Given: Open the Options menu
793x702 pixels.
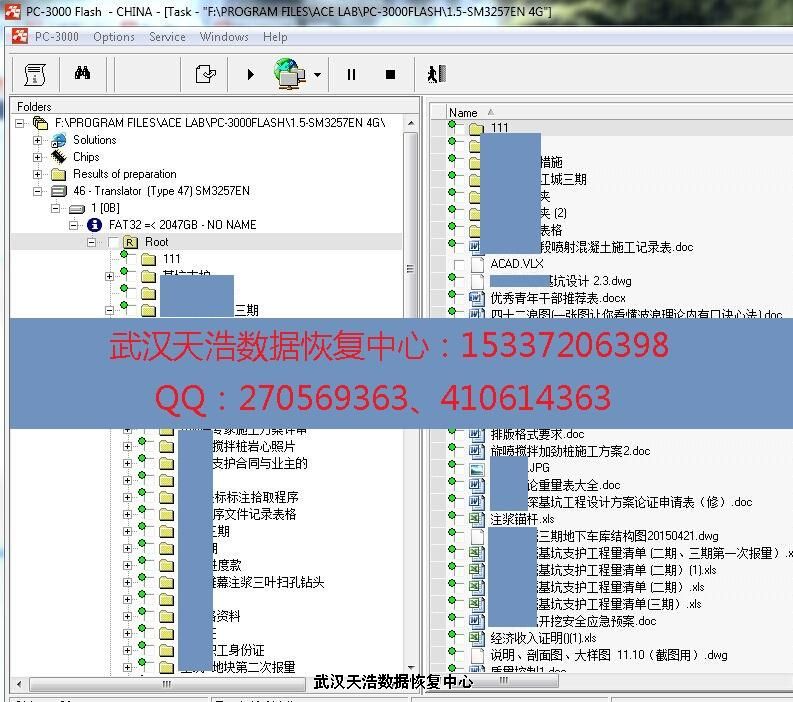Looking at the screenshot, I should point(114,37).
